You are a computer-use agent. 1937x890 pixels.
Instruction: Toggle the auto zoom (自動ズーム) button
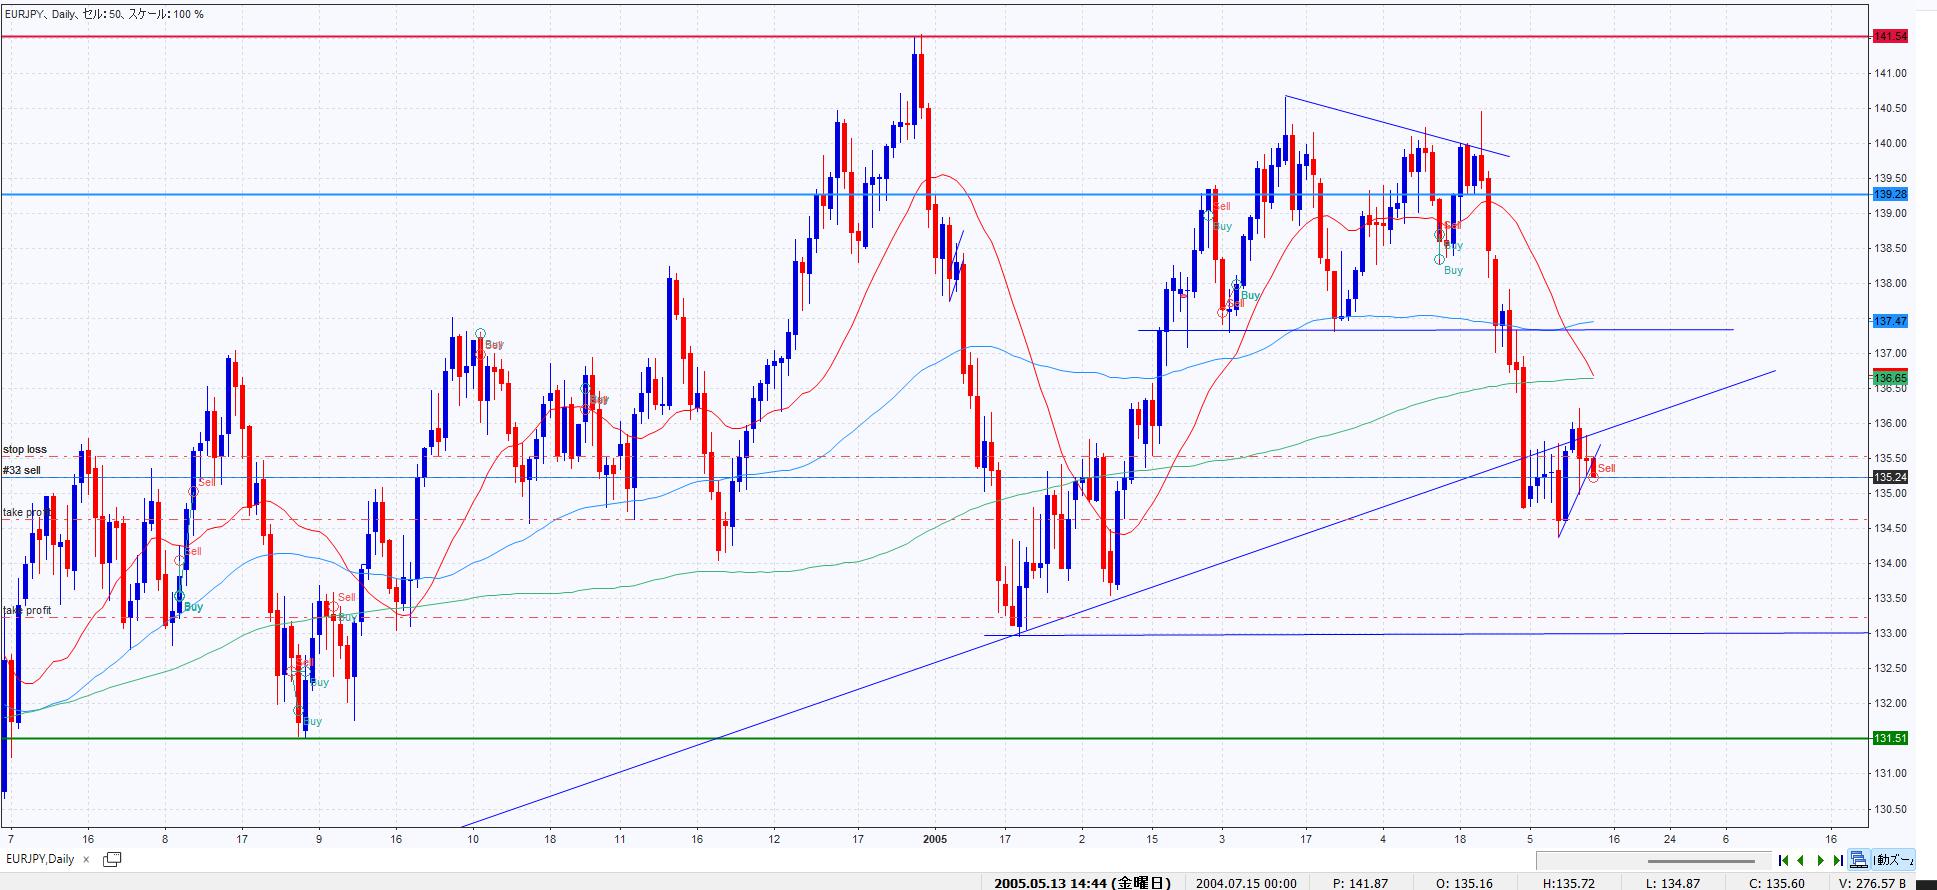coord(1893,860)
